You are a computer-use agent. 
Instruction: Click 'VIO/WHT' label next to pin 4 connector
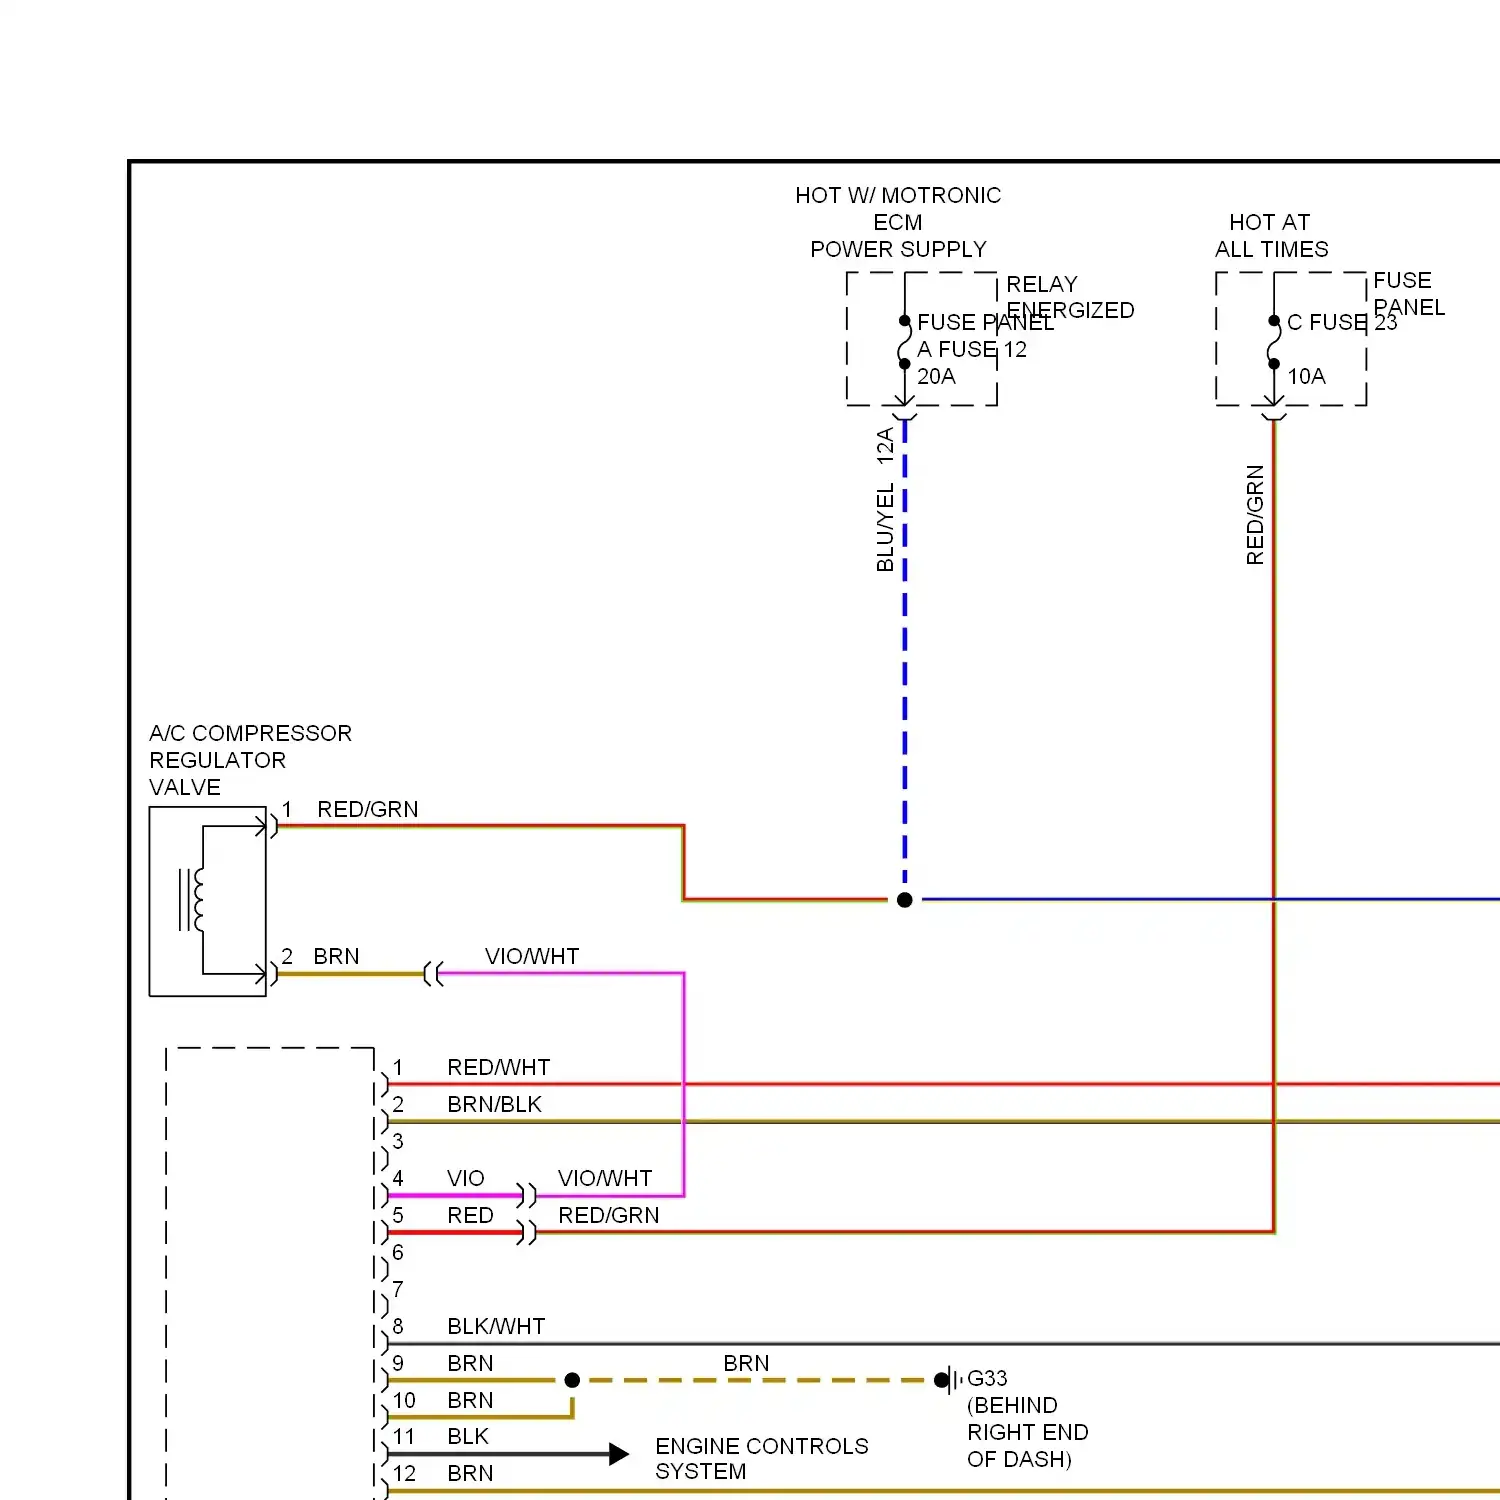[605, 1178]
